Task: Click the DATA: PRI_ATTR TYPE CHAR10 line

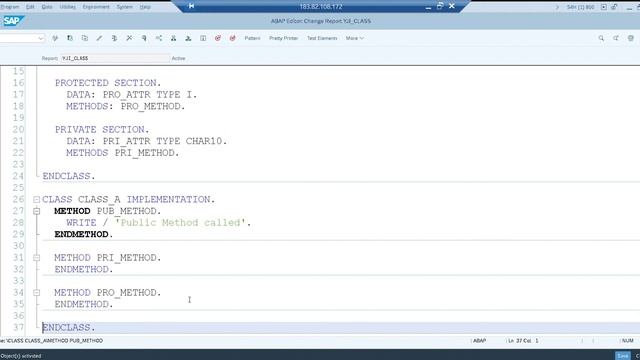Action: pyautogui.click(x=147, y=141)
